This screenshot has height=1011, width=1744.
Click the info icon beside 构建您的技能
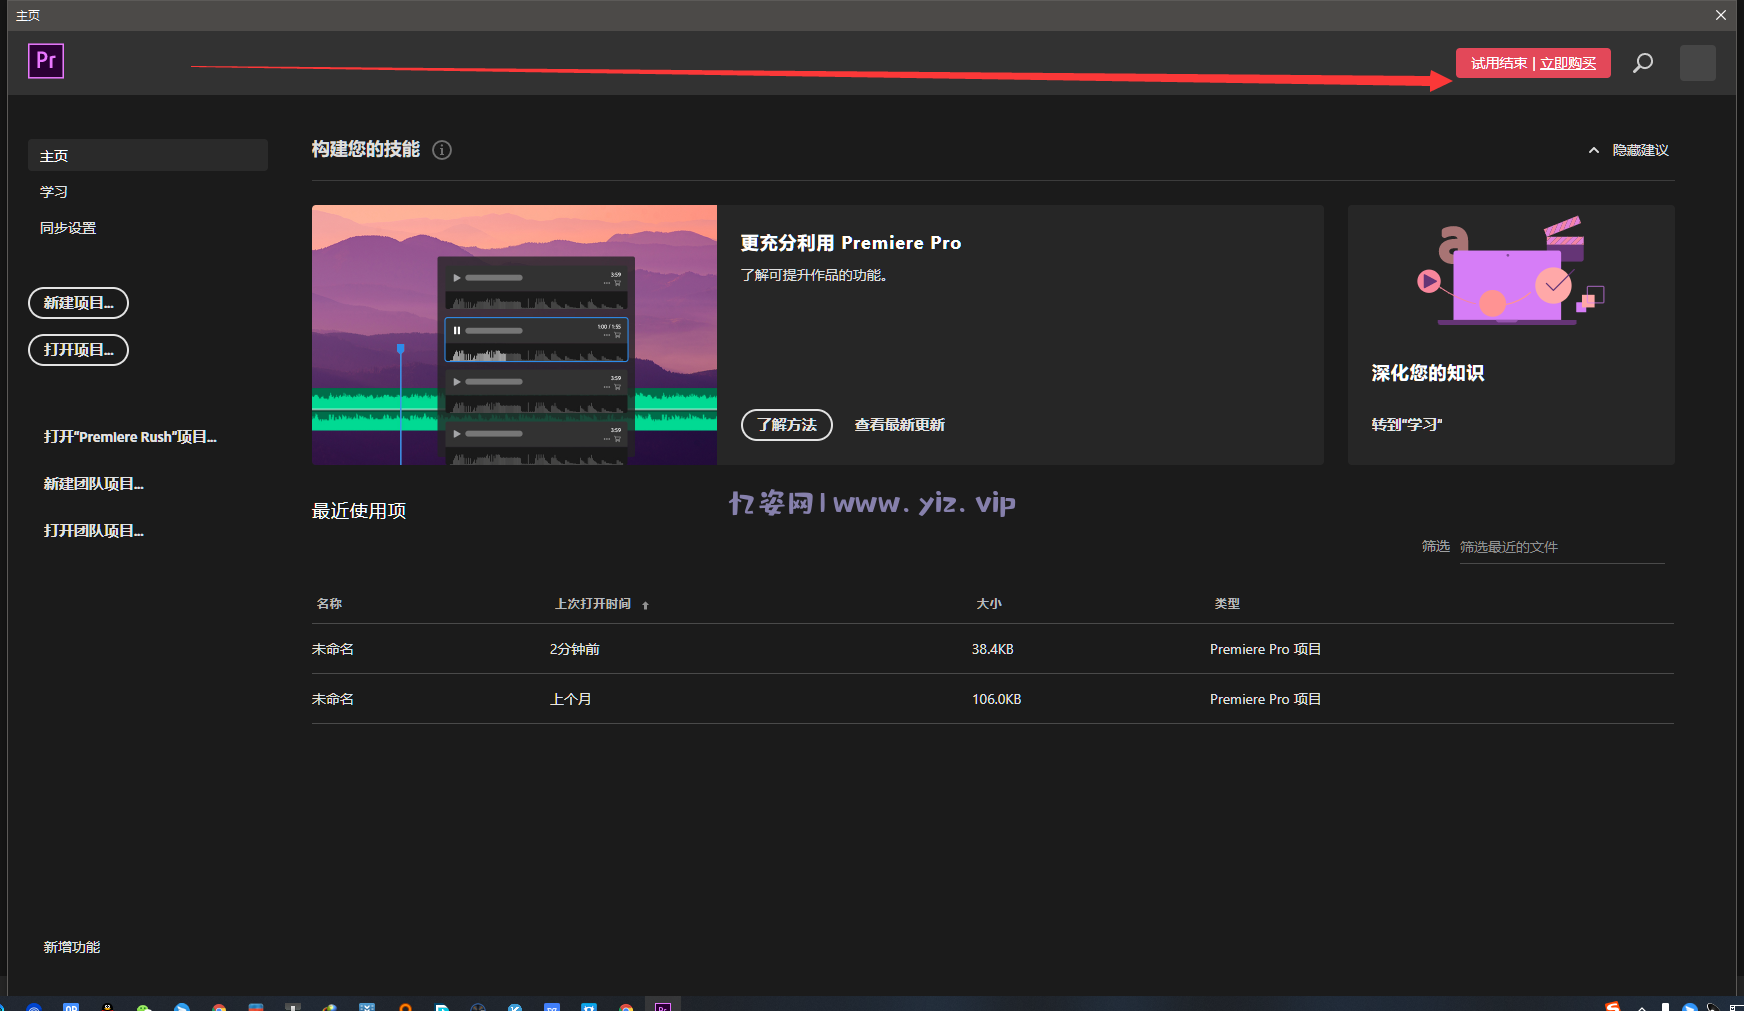tap(442, 150)
